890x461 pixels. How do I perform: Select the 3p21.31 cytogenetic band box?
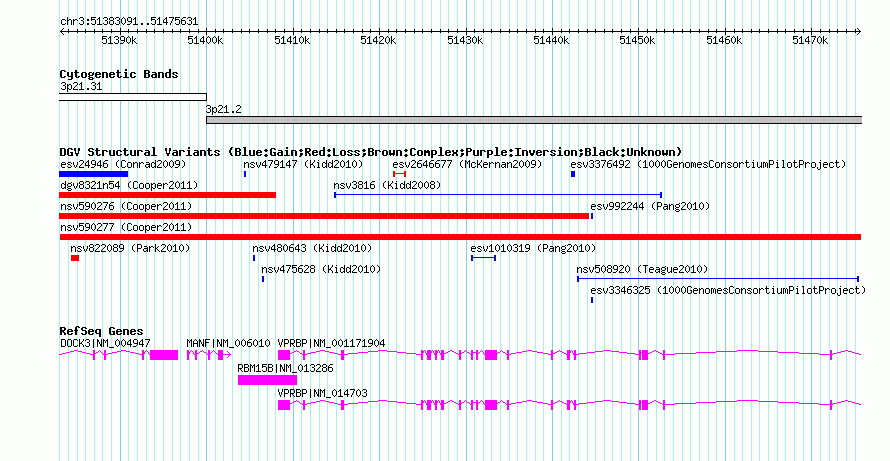(x=133, y=97)
